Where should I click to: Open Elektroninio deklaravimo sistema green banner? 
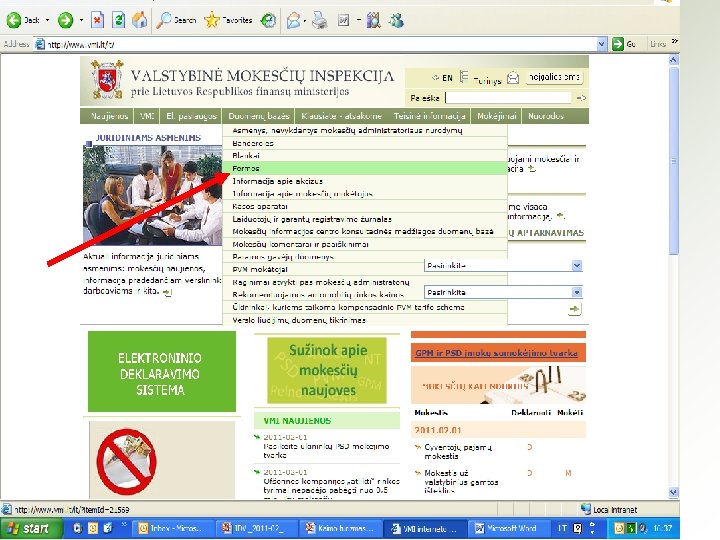coord(162,371)
